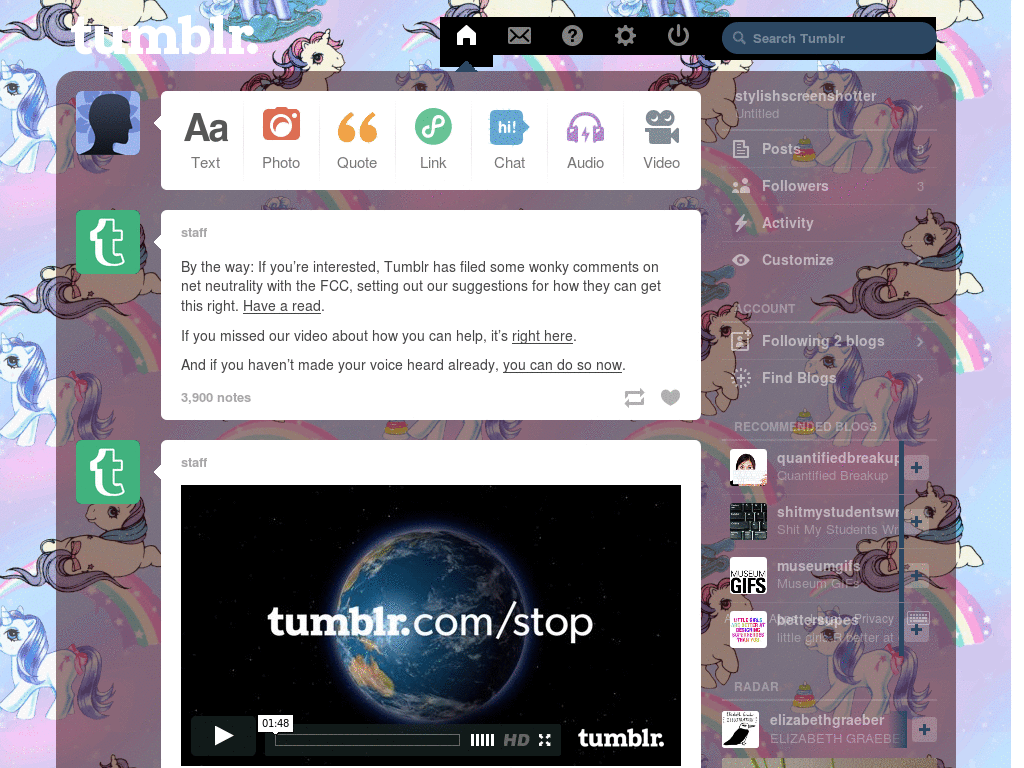This screenshot has height=768, width=1024.
Task: Click the power log out icon
Action: (678, 35)
